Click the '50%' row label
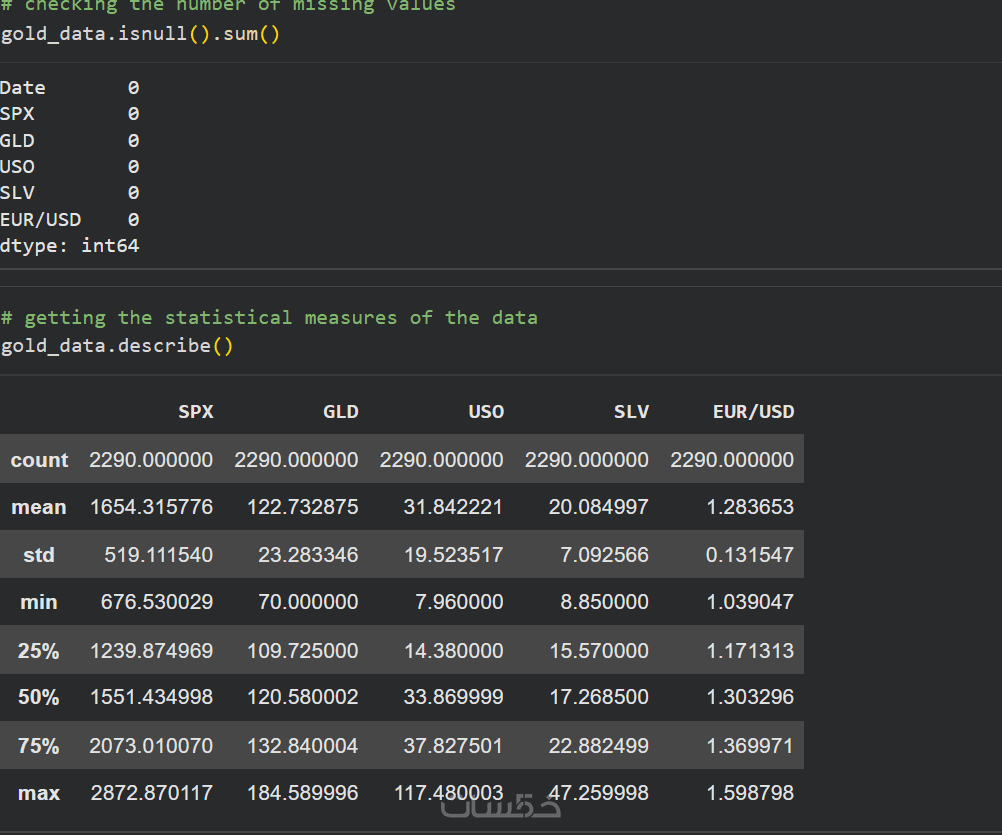Image resolution: width=1002 pixels, height=835 pixels. [38, 696]
